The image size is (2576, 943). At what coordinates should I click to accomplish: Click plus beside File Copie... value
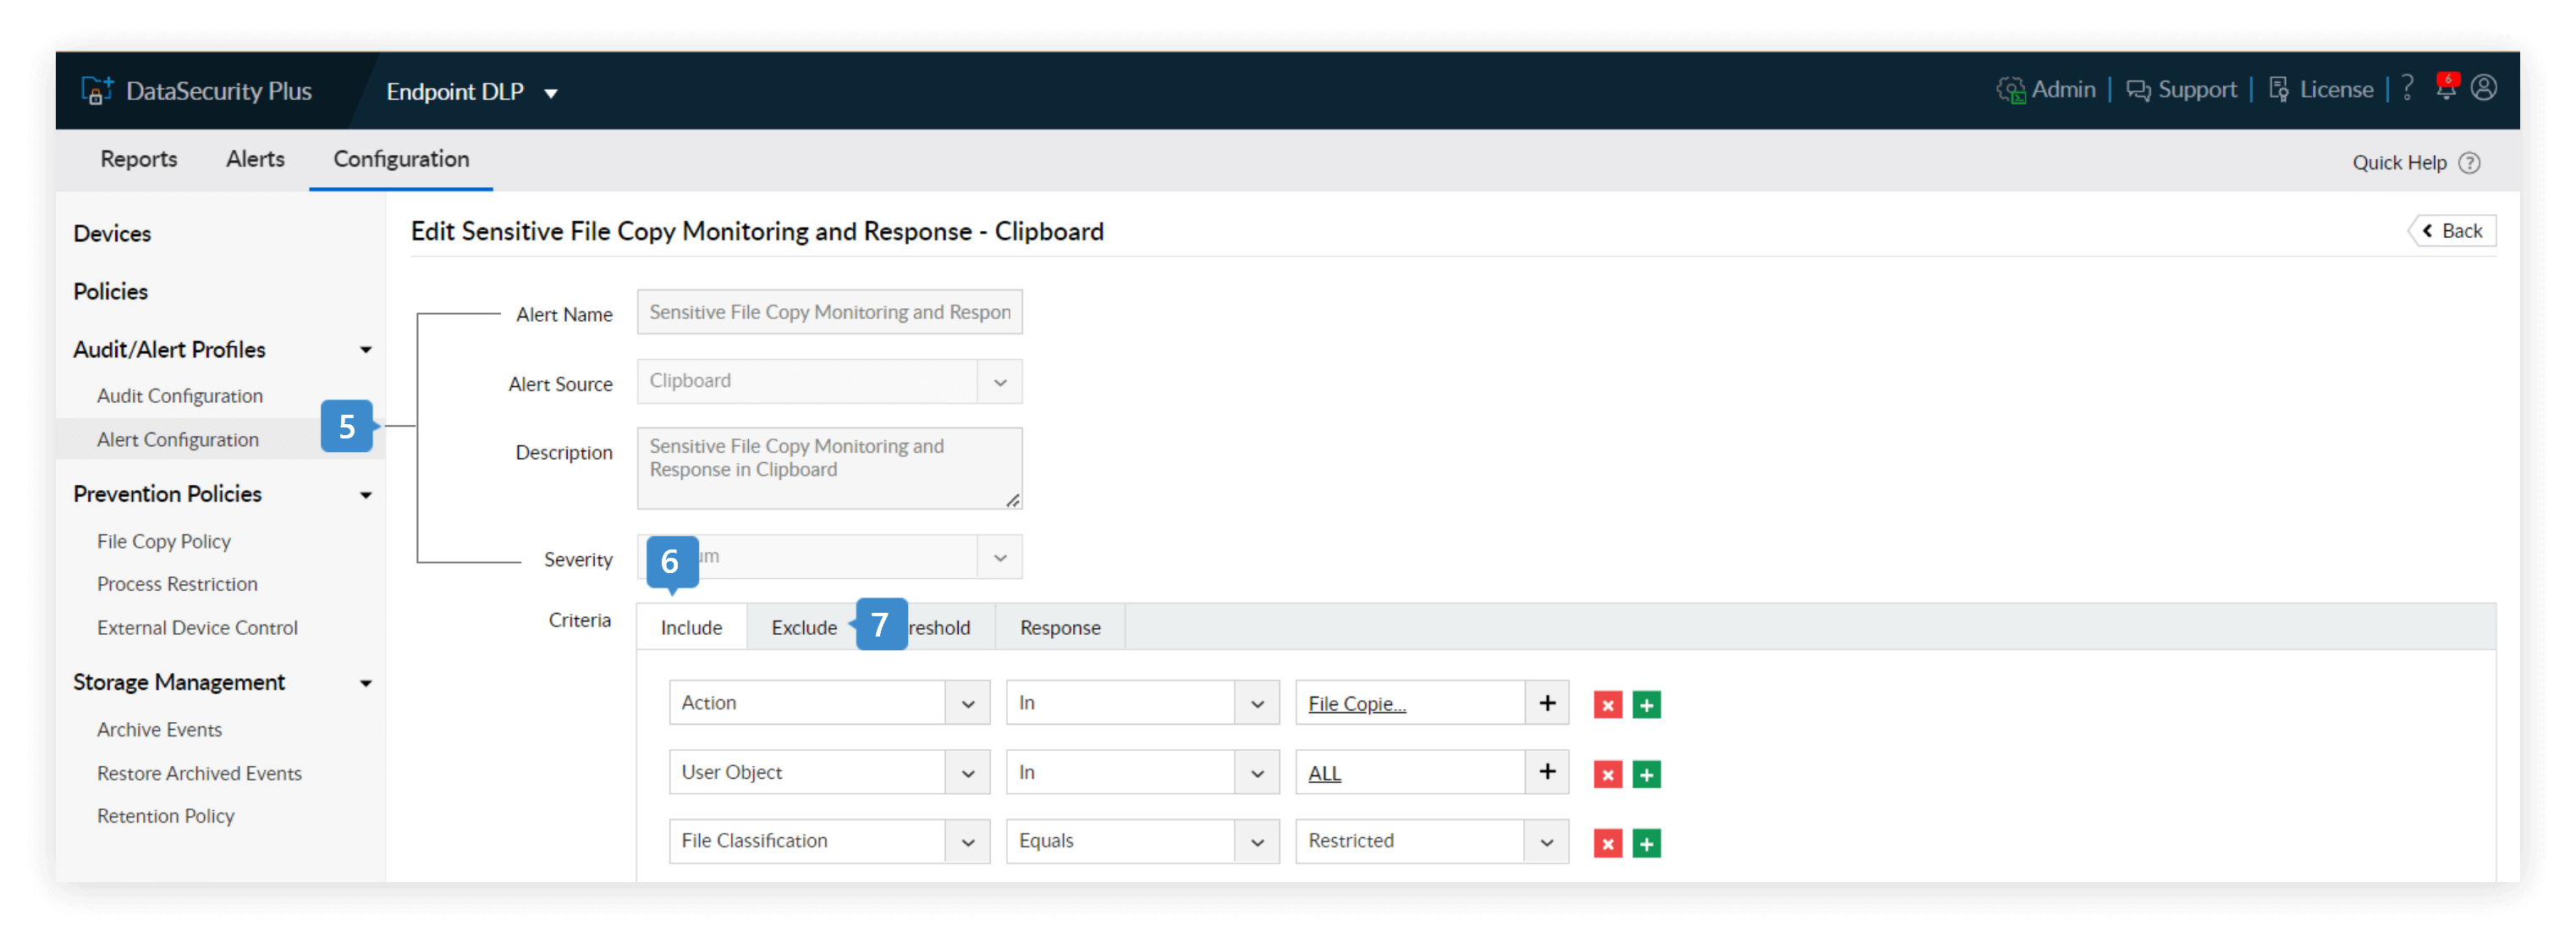coord(1547,703)
